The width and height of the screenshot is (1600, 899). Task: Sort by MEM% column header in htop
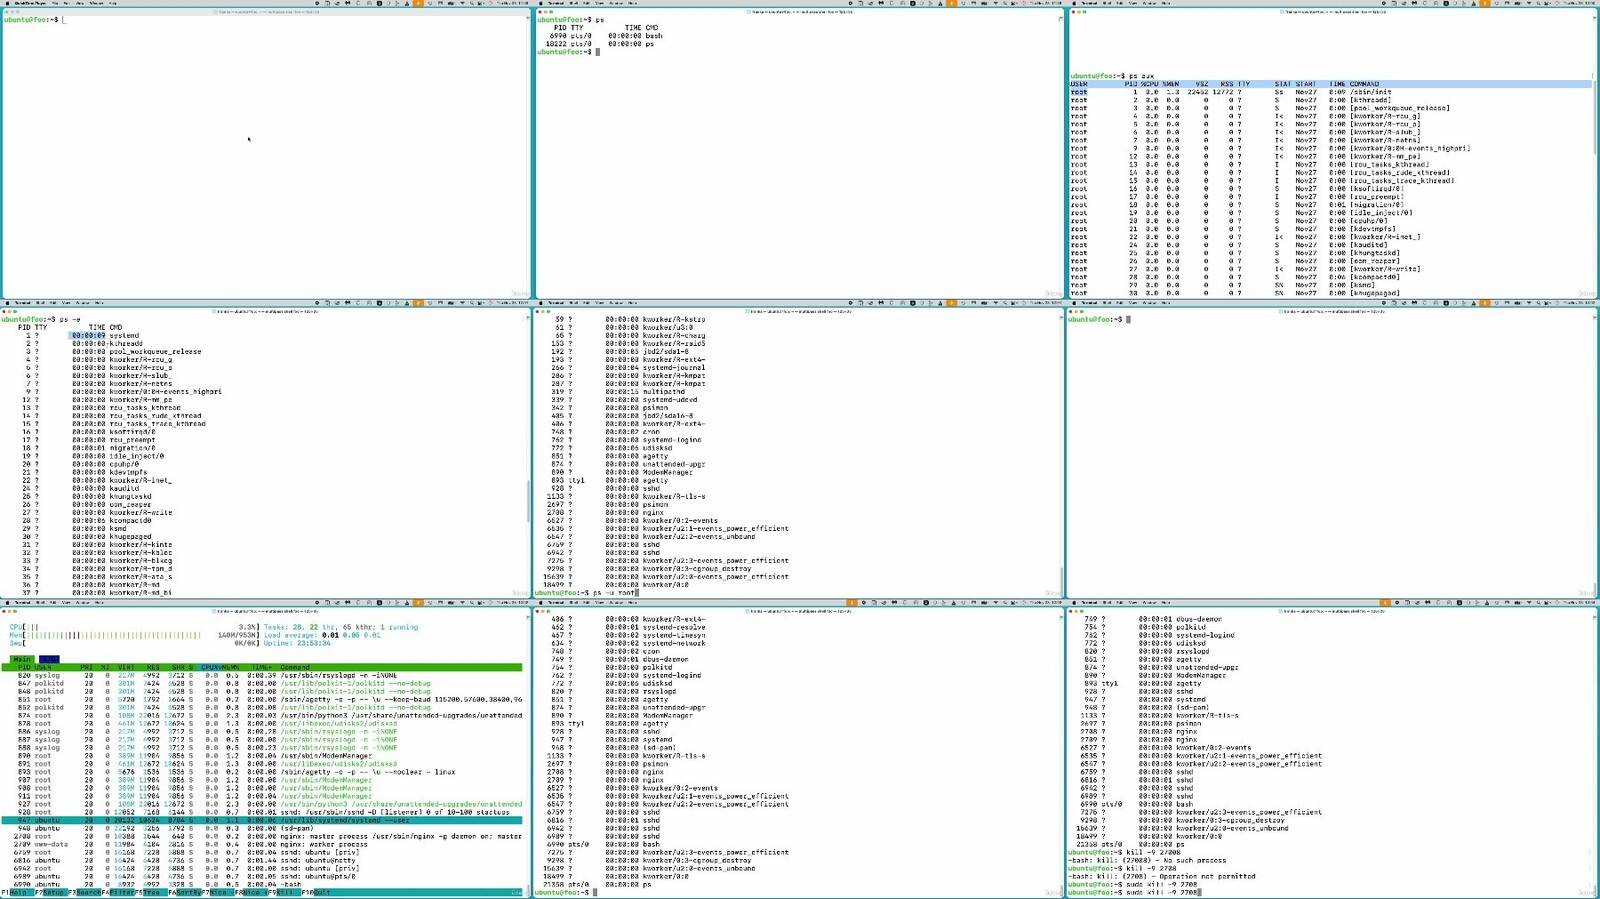pos(231,667)
